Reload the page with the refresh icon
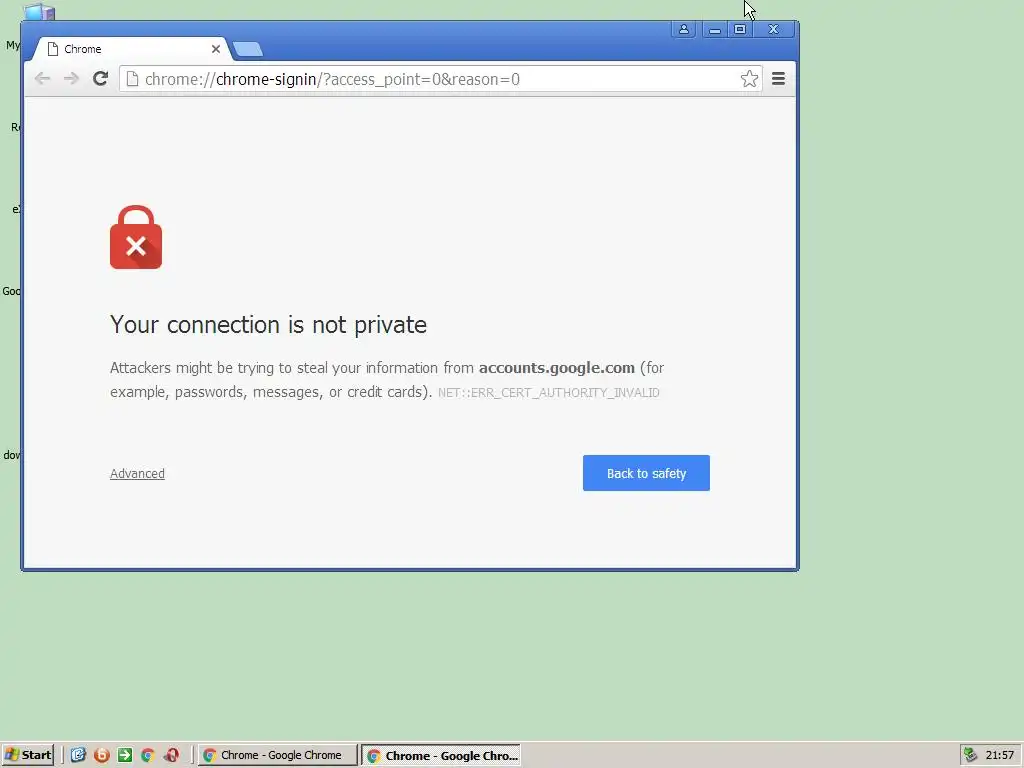Viewport: 1024px width, 768px height. click(100, 79)
